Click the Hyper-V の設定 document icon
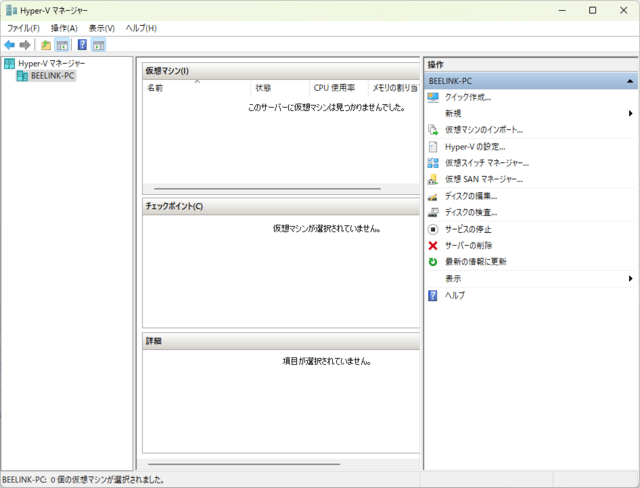The image size is (640, 488). click(433, 146)
